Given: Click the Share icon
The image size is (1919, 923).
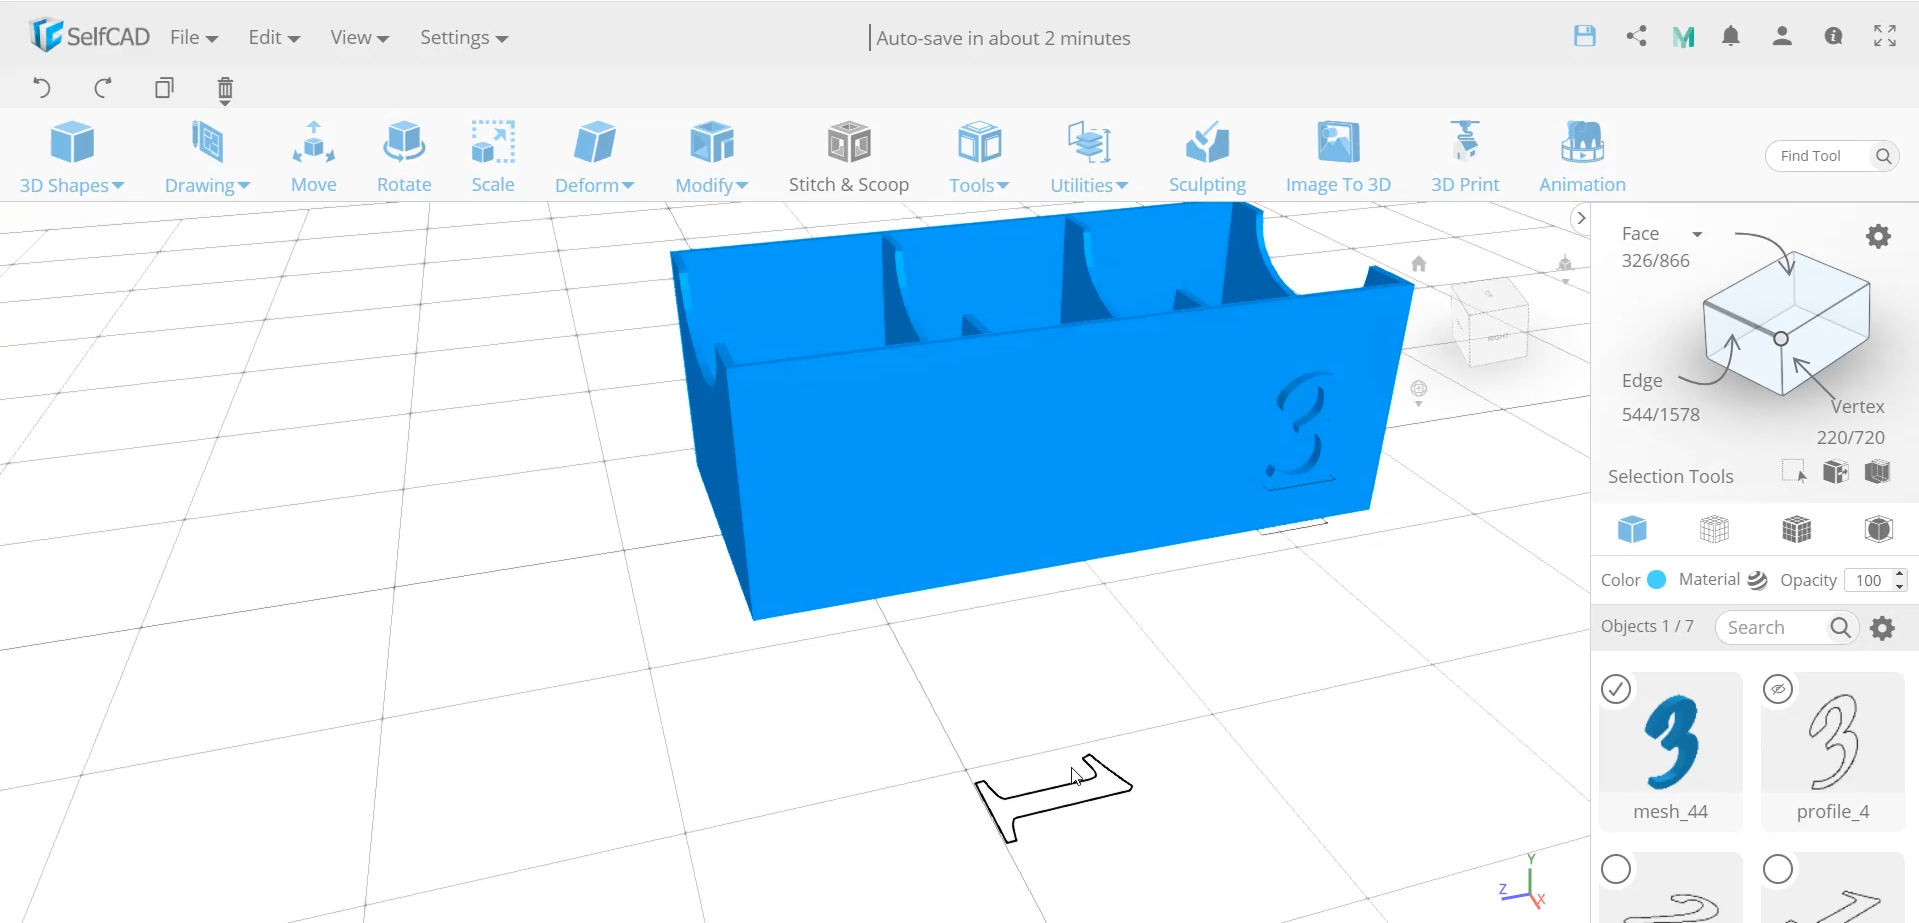Looking at the screenshot, I should point(1636,36).
